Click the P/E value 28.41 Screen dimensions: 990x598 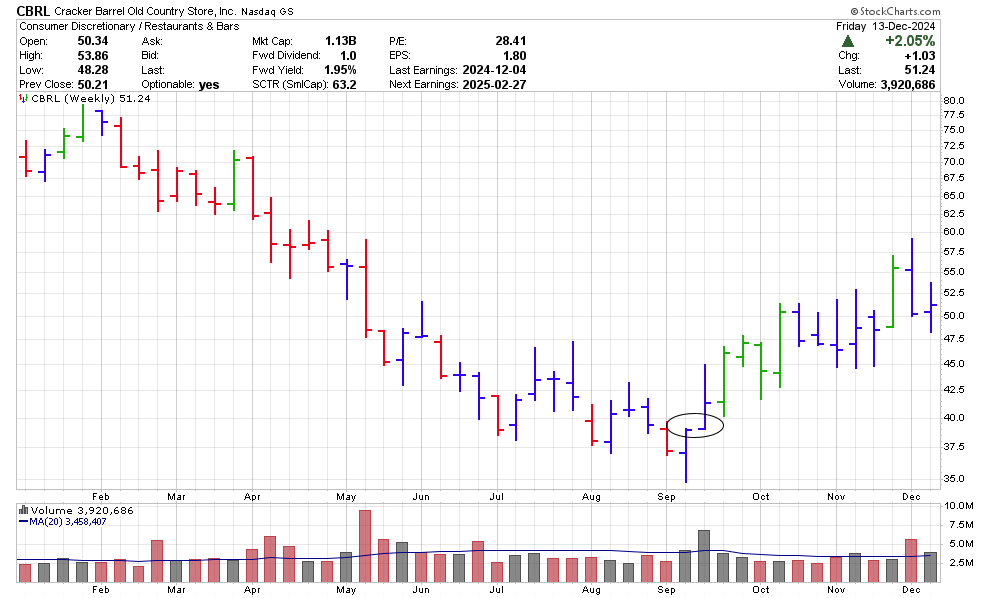[511, 41]
